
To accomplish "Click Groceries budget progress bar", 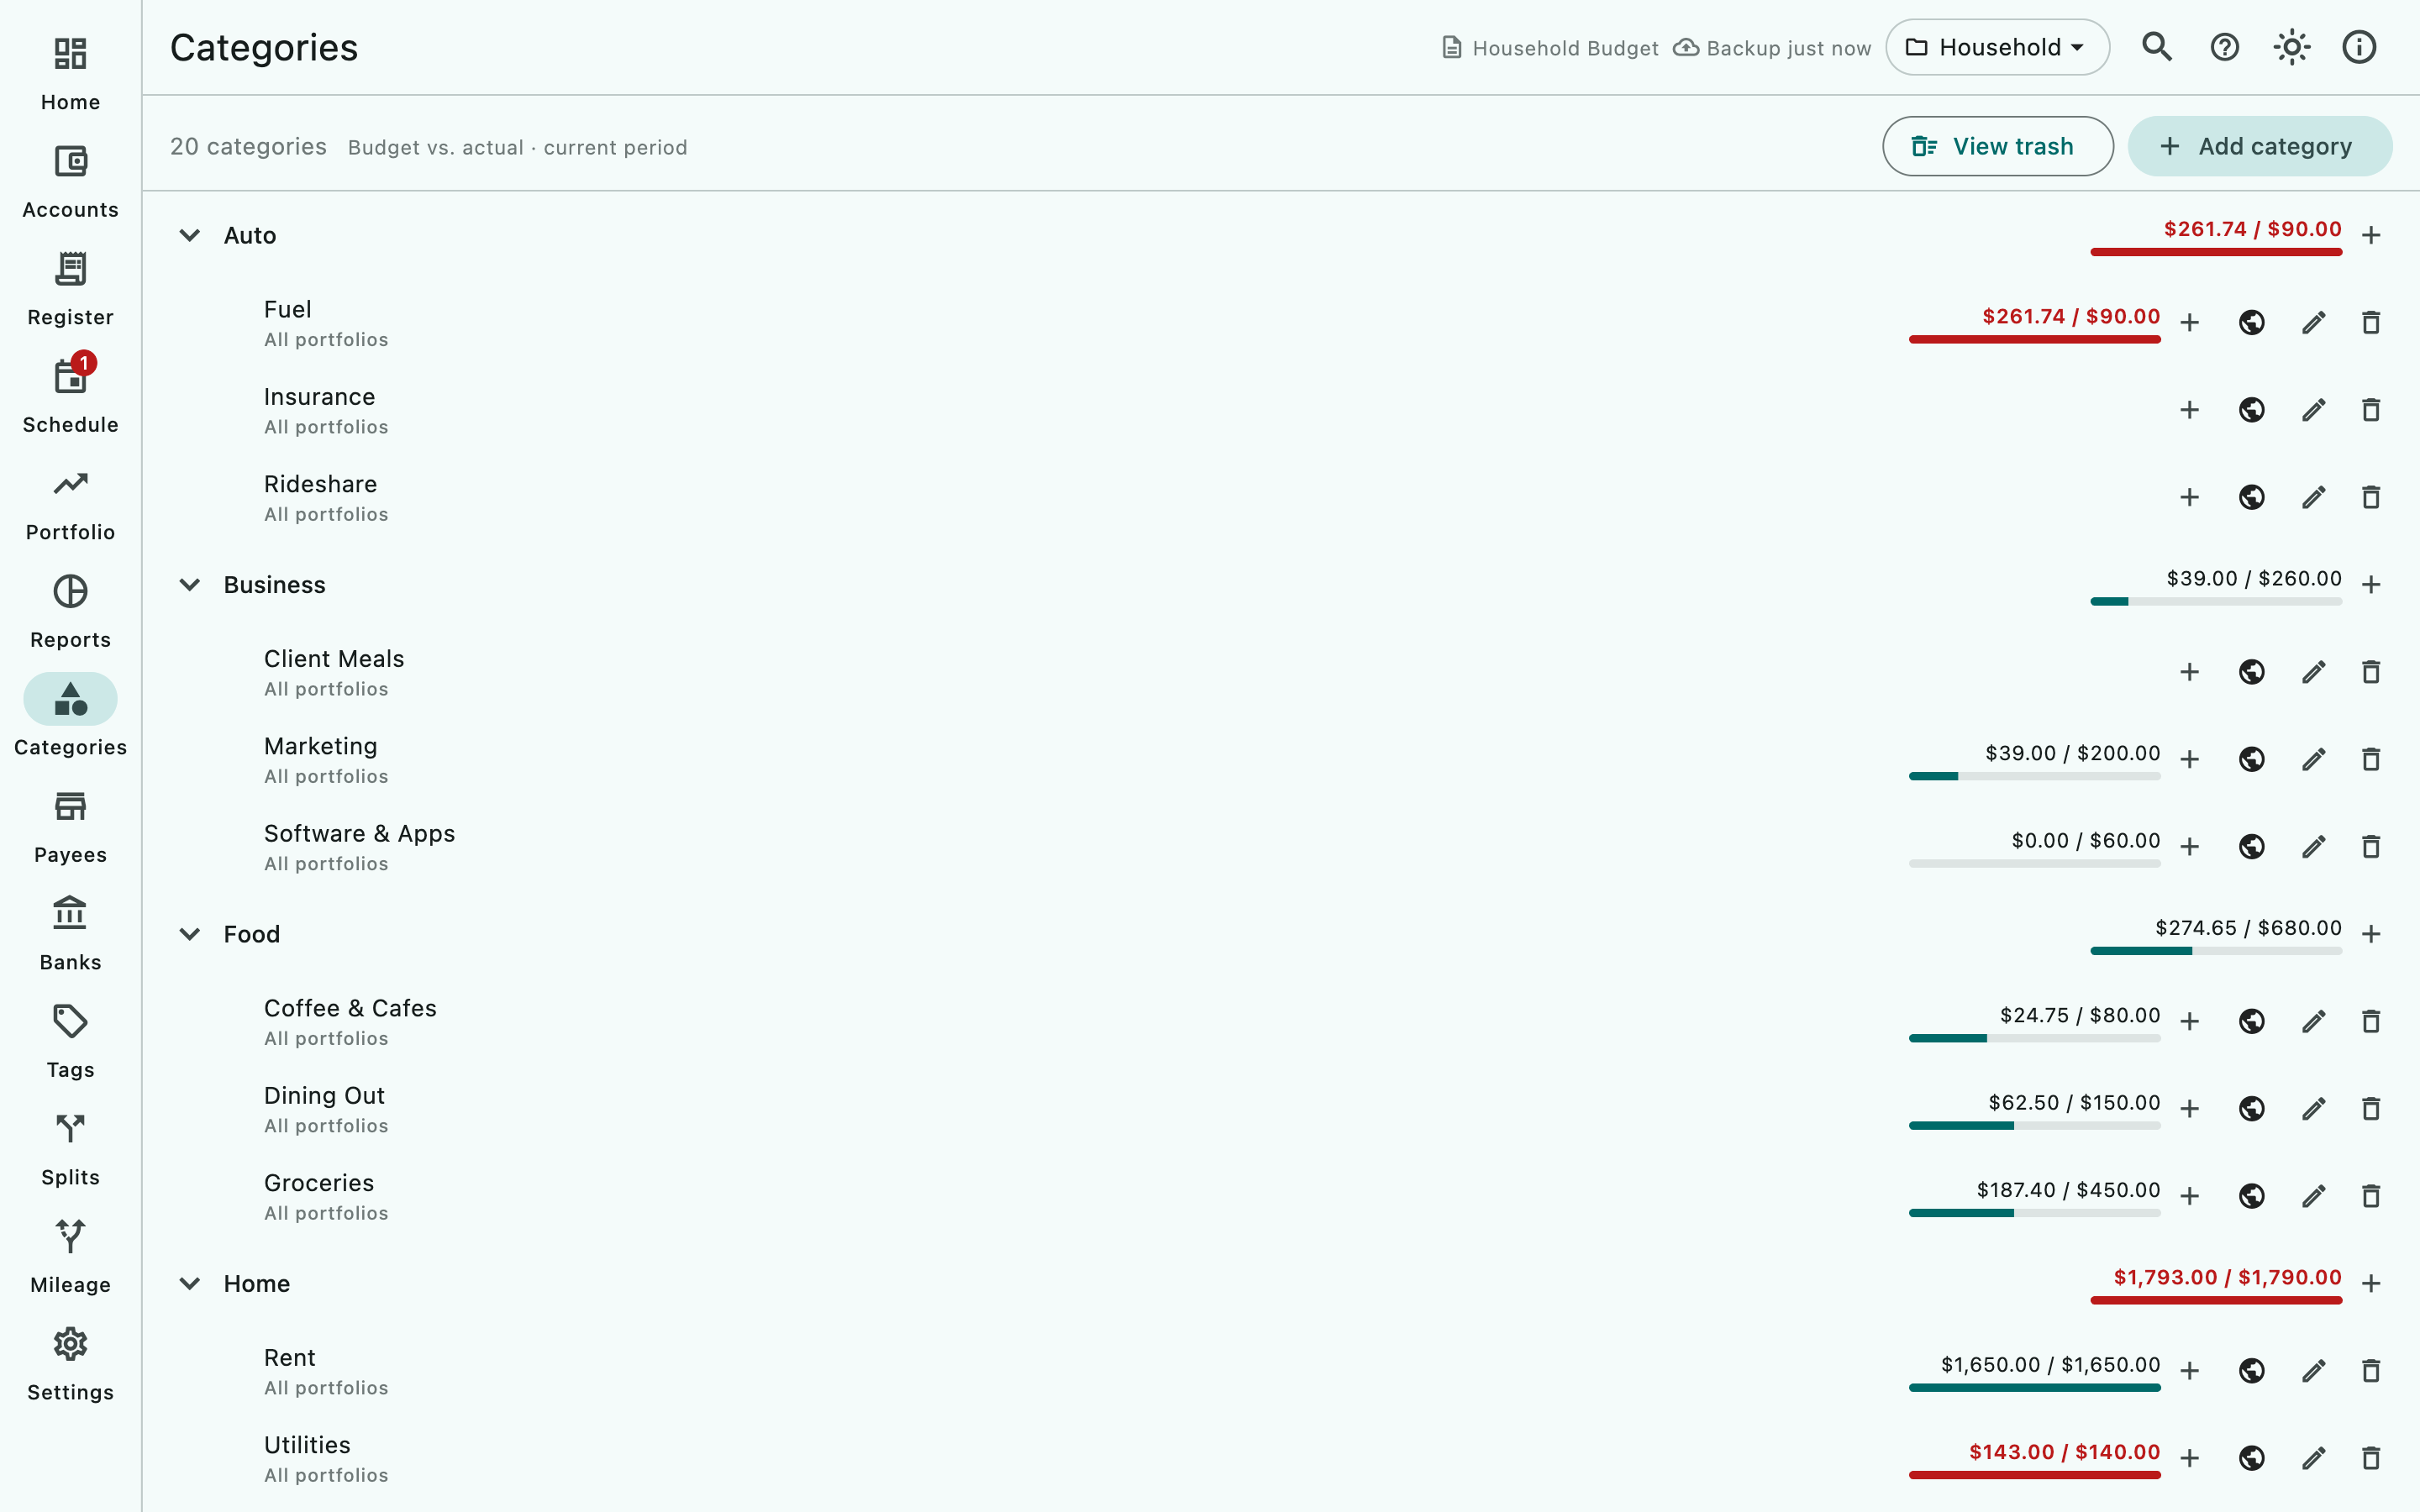I will (x=2034, y=1213).
